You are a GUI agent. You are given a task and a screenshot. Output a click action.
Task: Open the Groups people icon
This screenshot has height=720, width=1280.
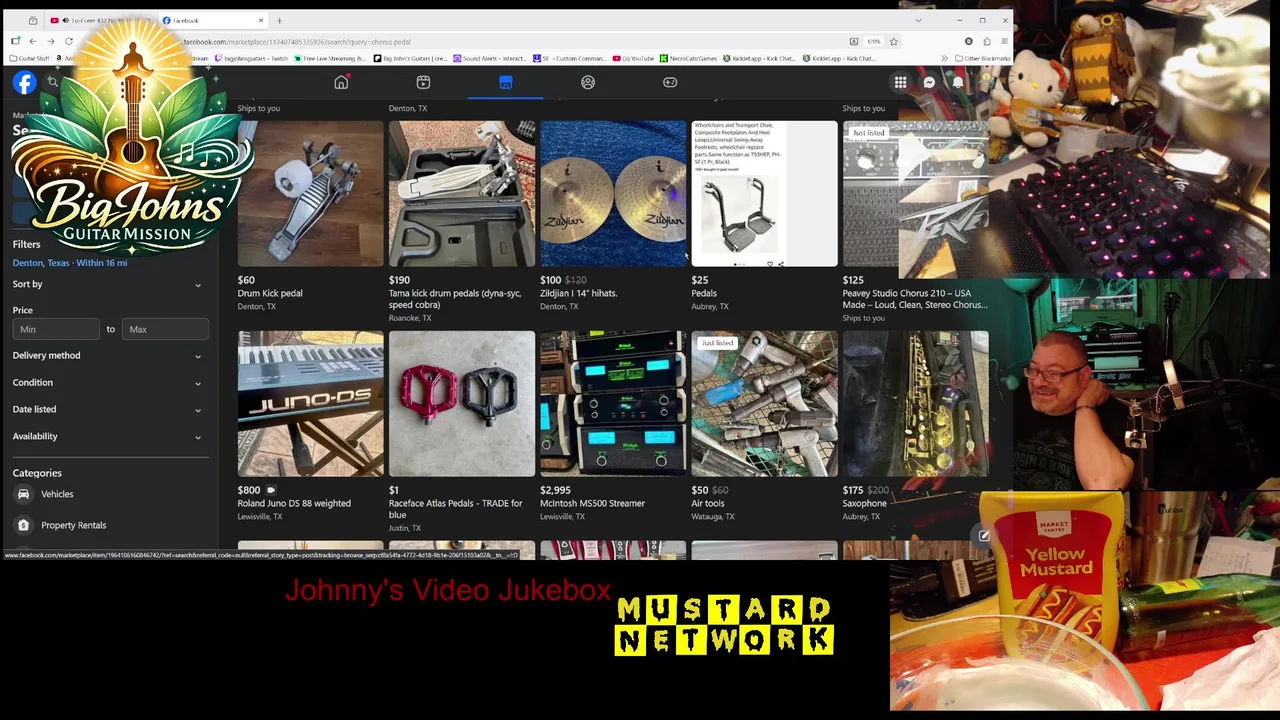588,82
